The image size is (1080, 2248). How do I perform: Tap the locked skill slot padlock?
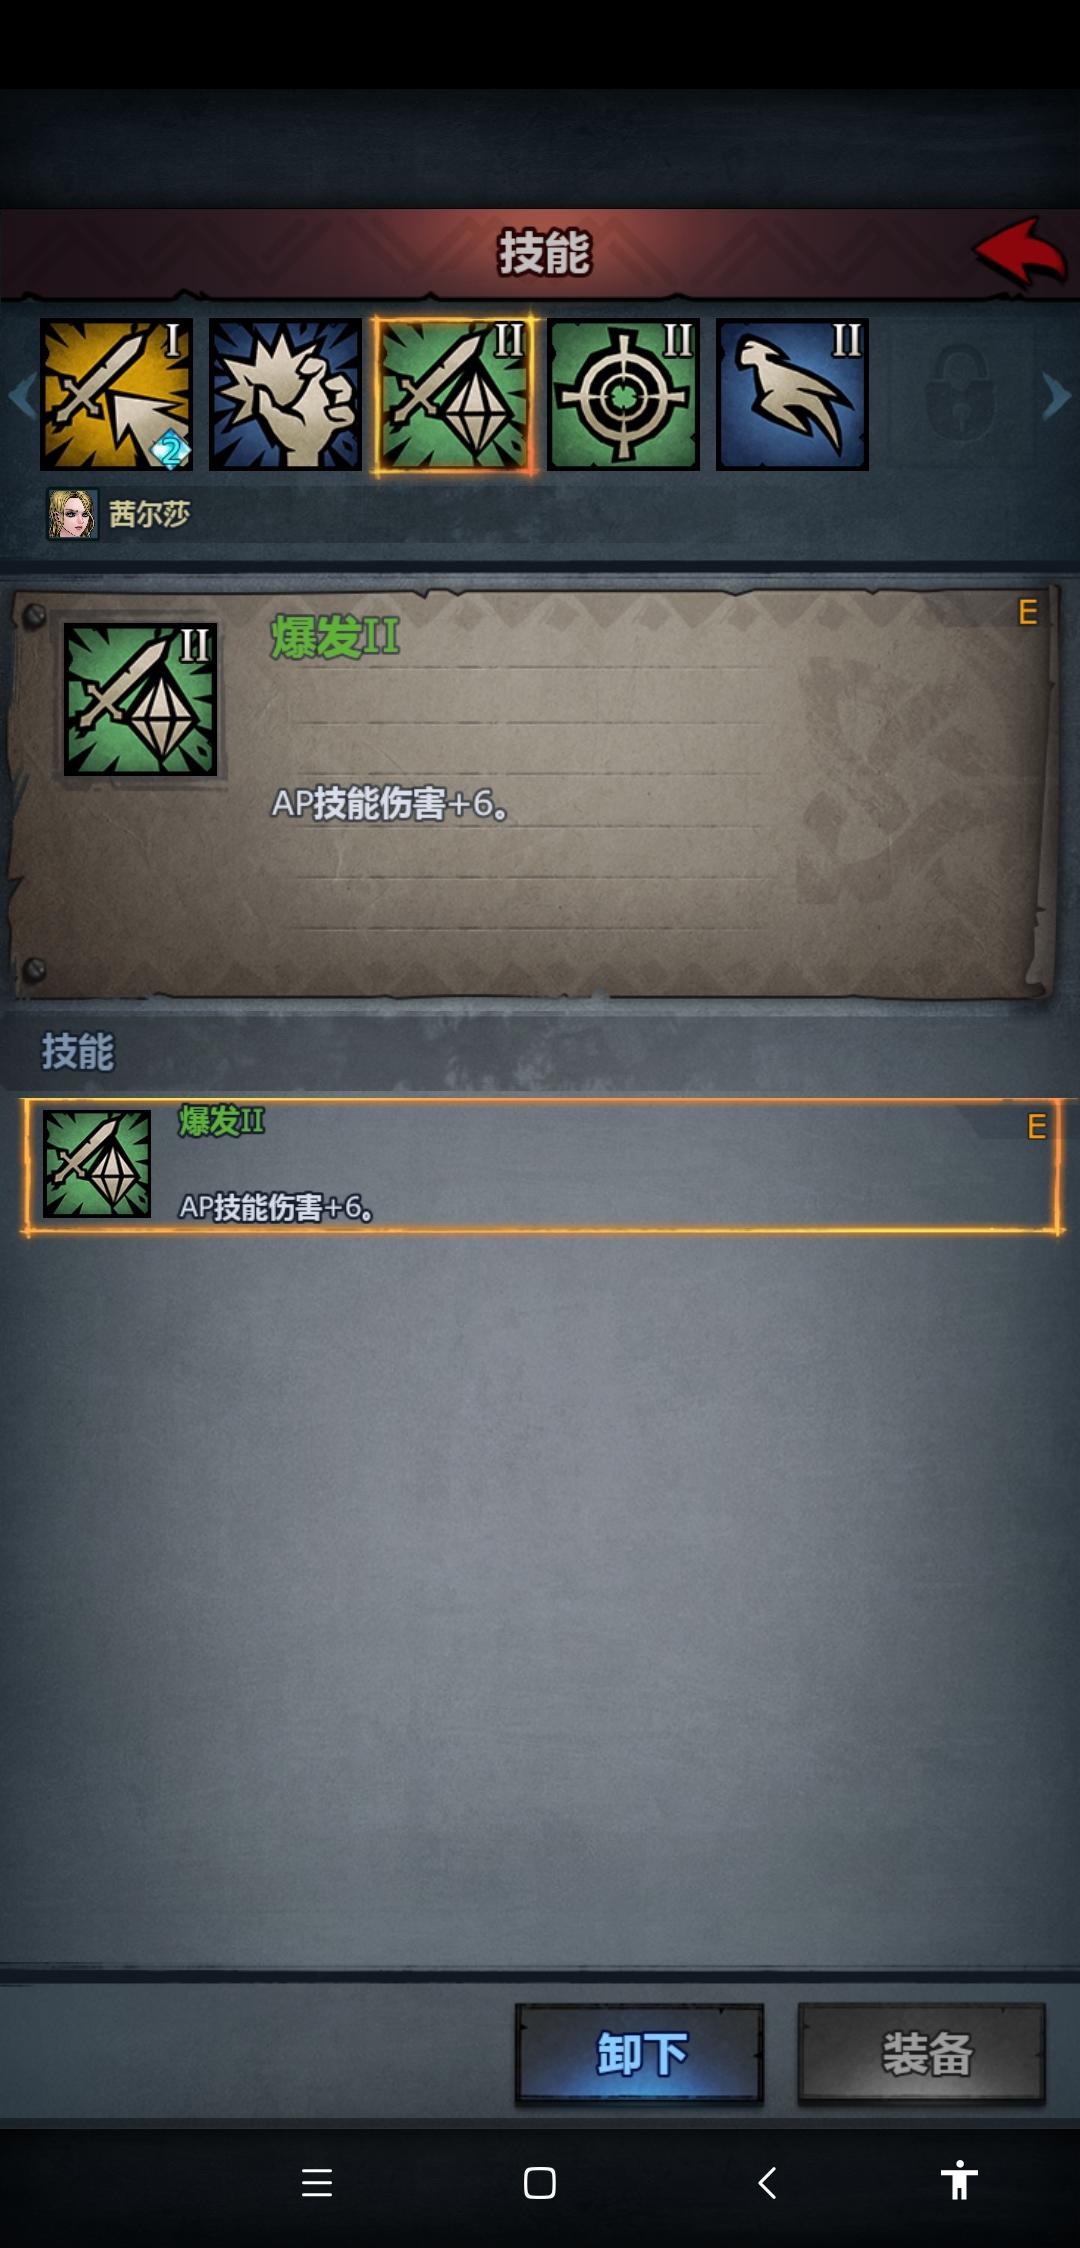[x=958, y=394]
